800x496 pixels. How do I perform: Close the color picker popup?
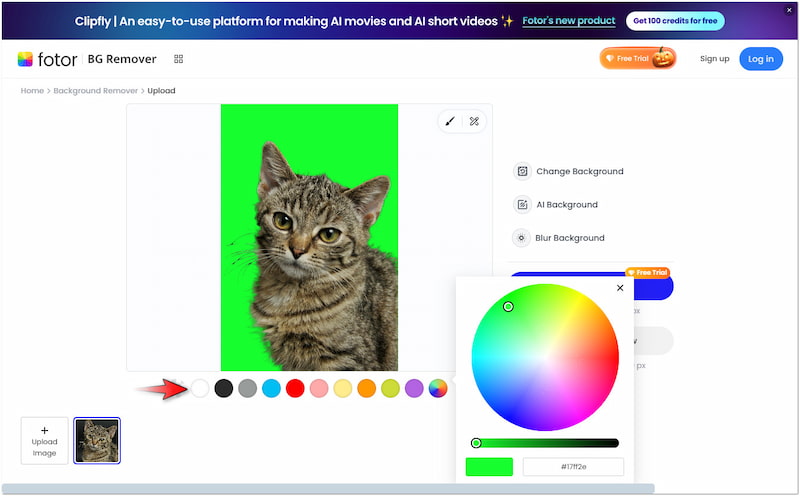click(620, 288)
